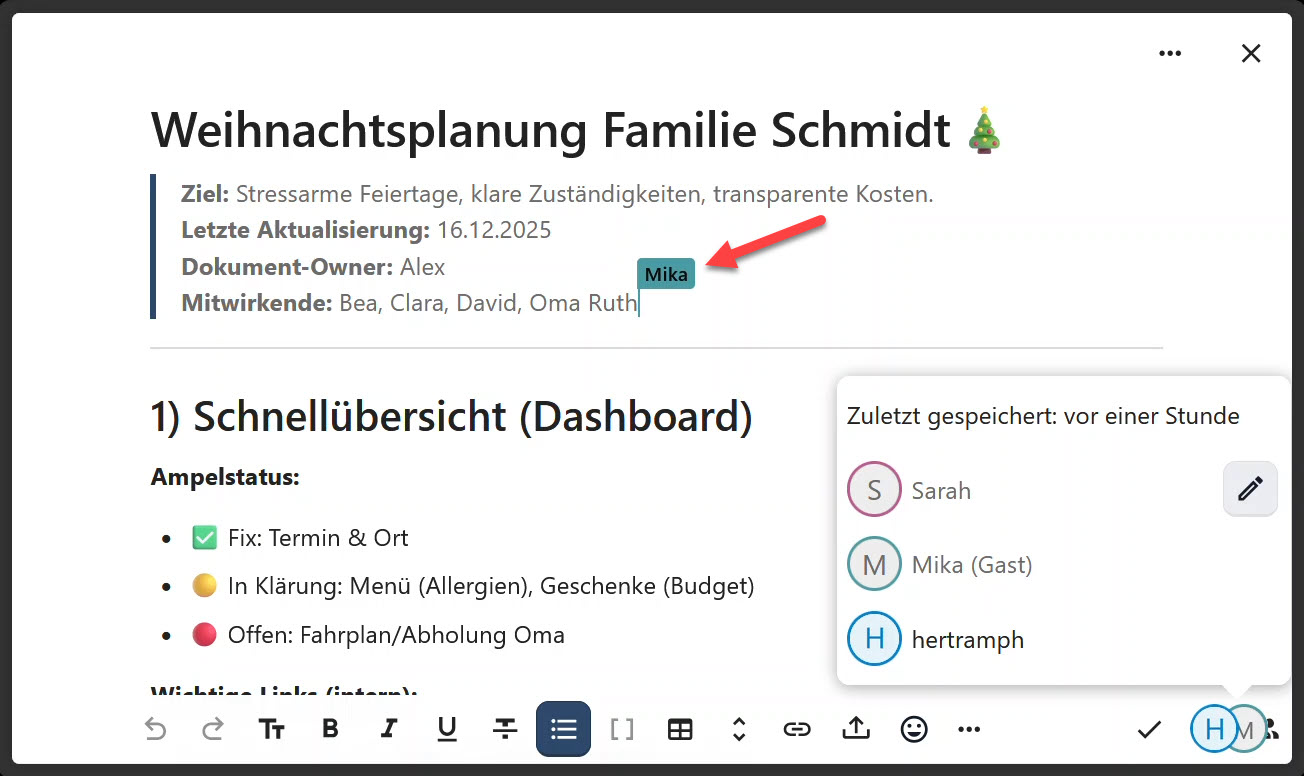Open more formatting options in the toolbar
1304x776 pixels.
[969, 729]
